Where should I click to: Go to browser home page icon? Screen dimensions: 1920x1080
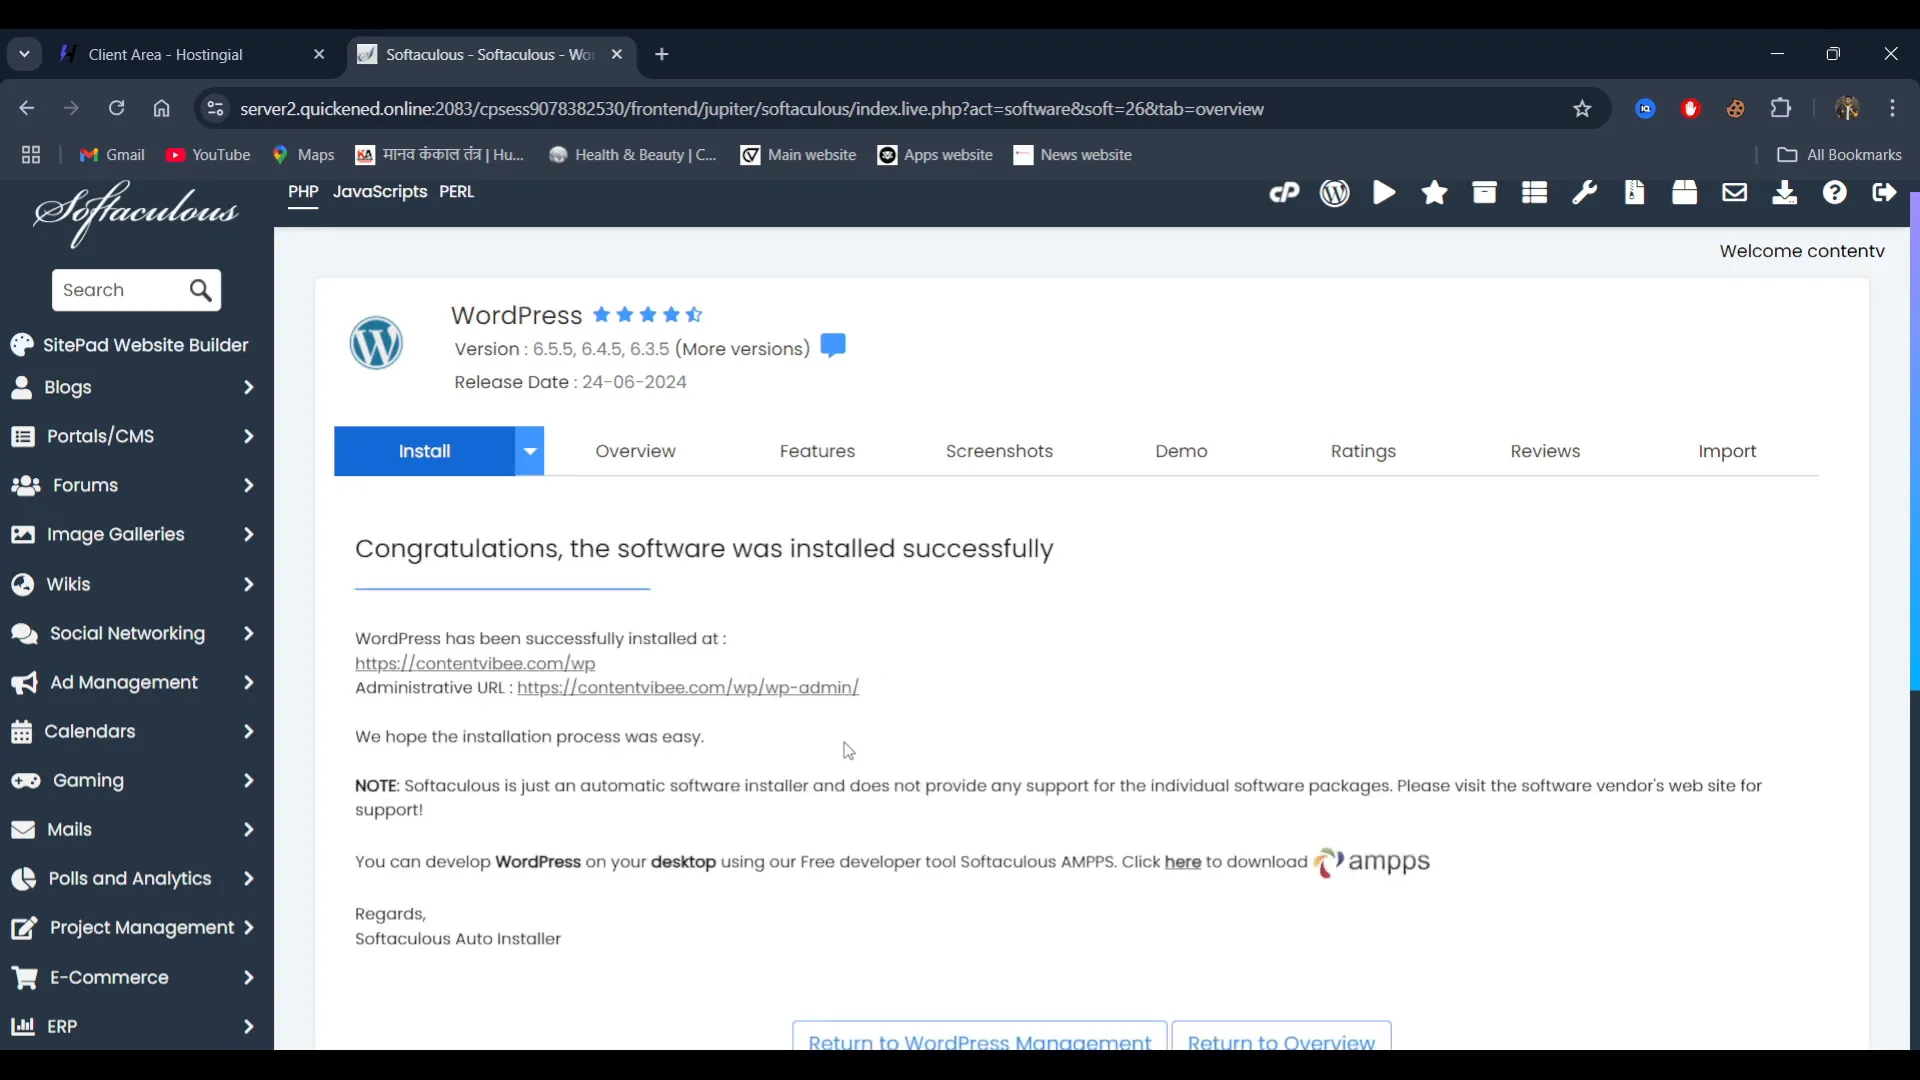click(162, 109)
